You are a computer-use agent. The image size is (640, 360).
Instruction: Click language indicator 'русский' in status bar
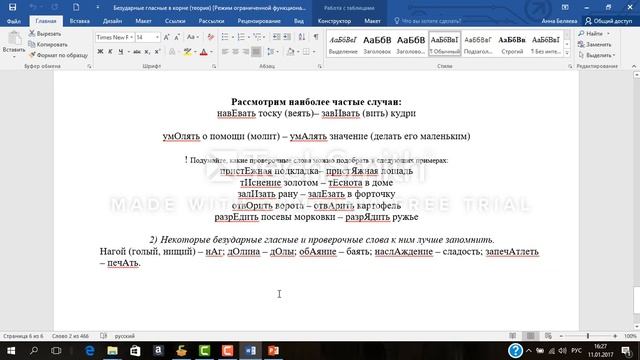pos(125,336)
